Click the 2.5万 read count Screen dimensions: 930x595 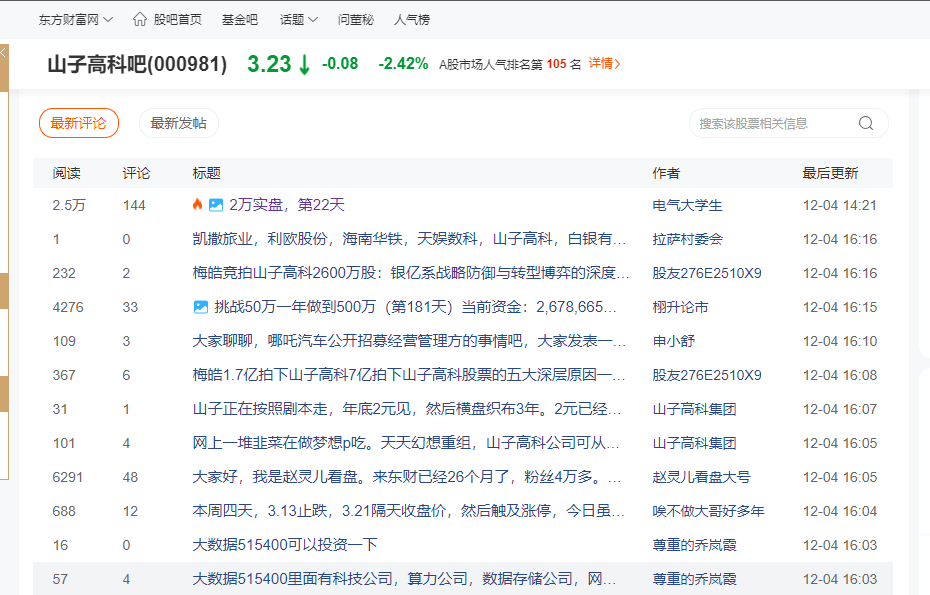69,205
